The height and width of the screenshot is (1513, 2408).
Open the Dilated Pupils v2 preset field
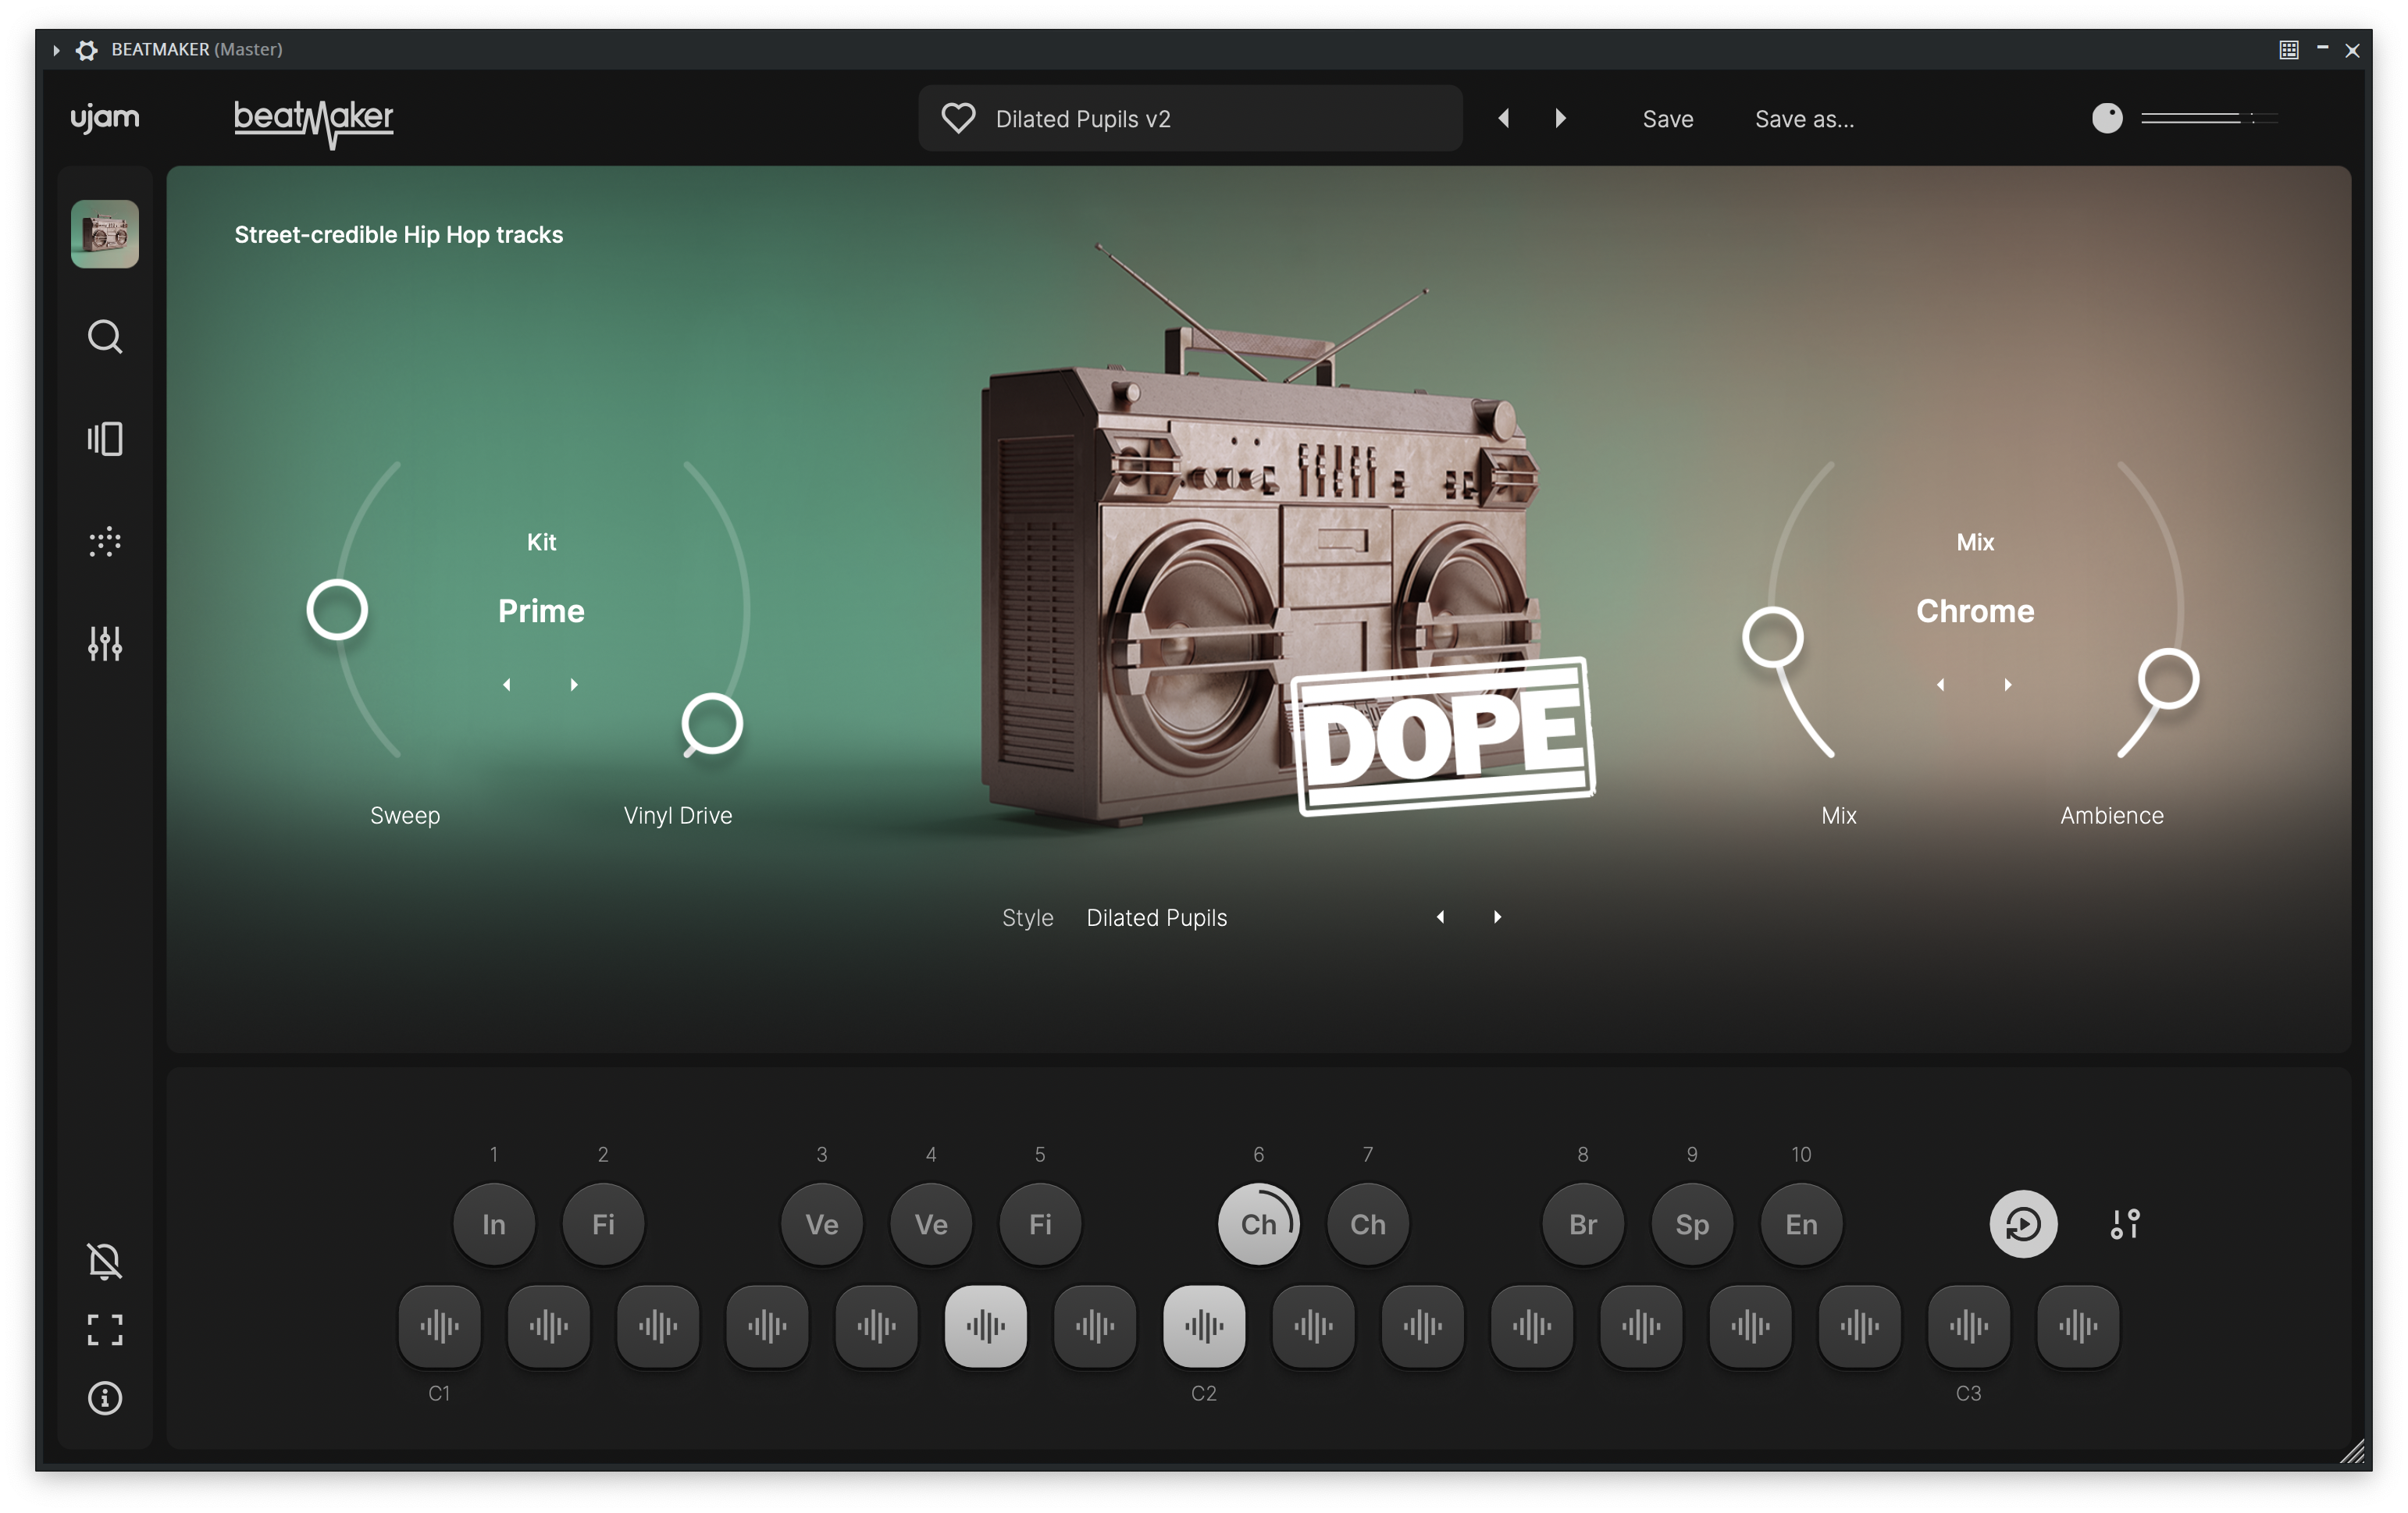(1190, 119)
